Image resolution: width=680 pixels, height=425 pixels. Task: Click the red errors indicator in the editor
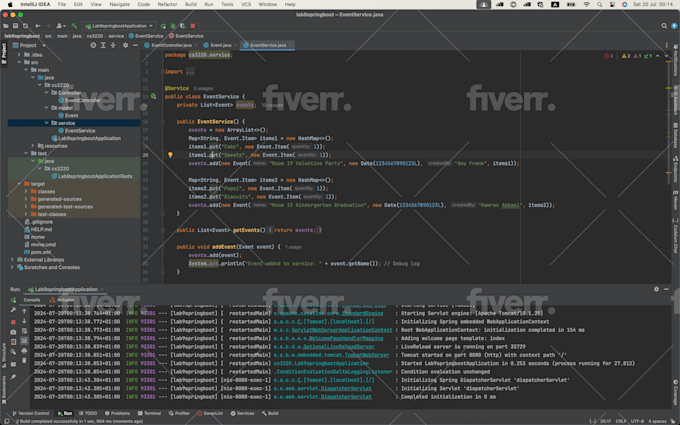coord(608,56)
